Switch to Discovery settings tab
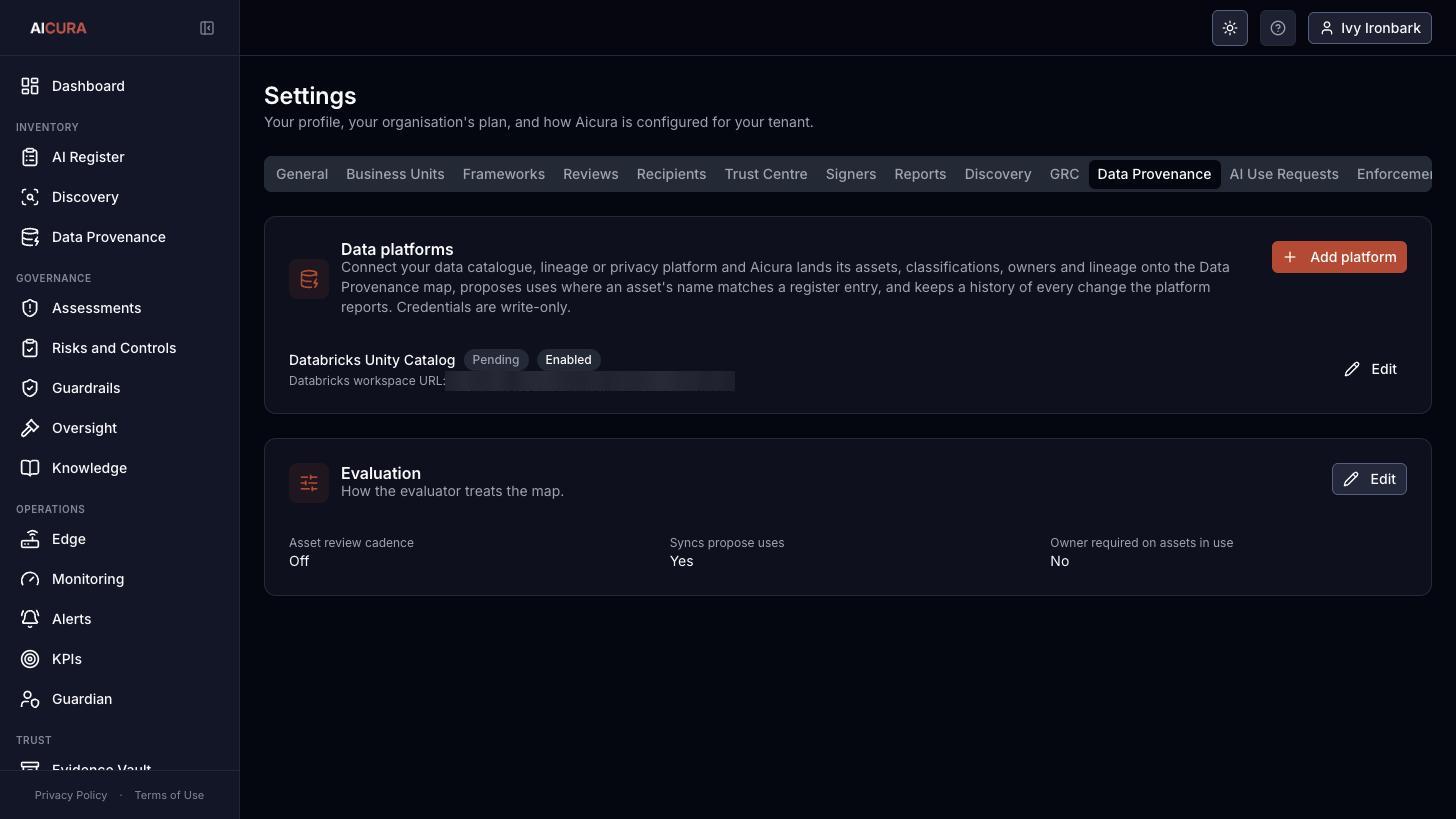The height and width of the screenshot is (819, 1456). [998, 174]
